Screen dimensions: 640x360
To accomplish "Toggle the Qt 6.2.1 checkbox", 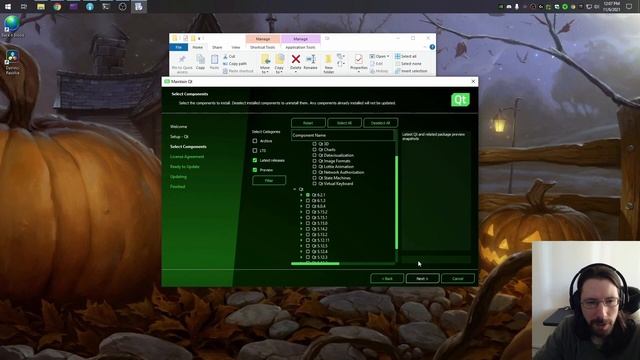I will click(x=308, y=195).
